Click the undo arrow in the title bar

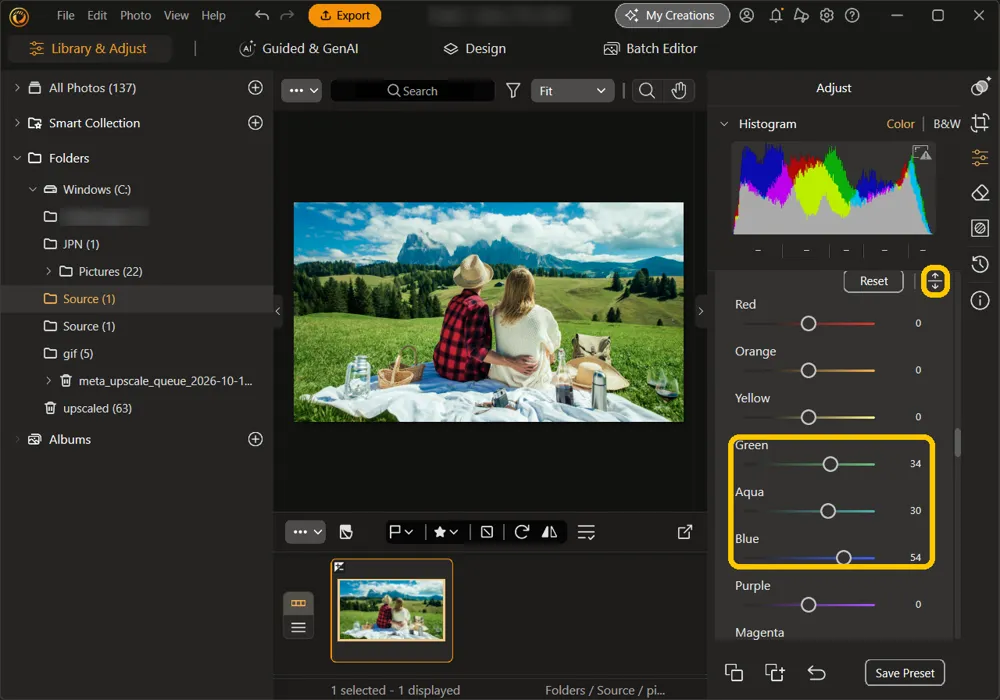(x=261, y=15)
